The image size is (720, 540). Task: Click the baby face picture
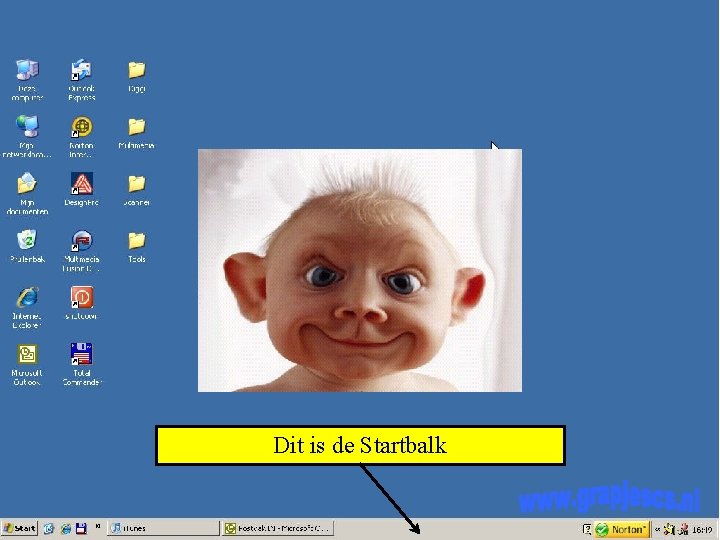(x=360, y=270)
